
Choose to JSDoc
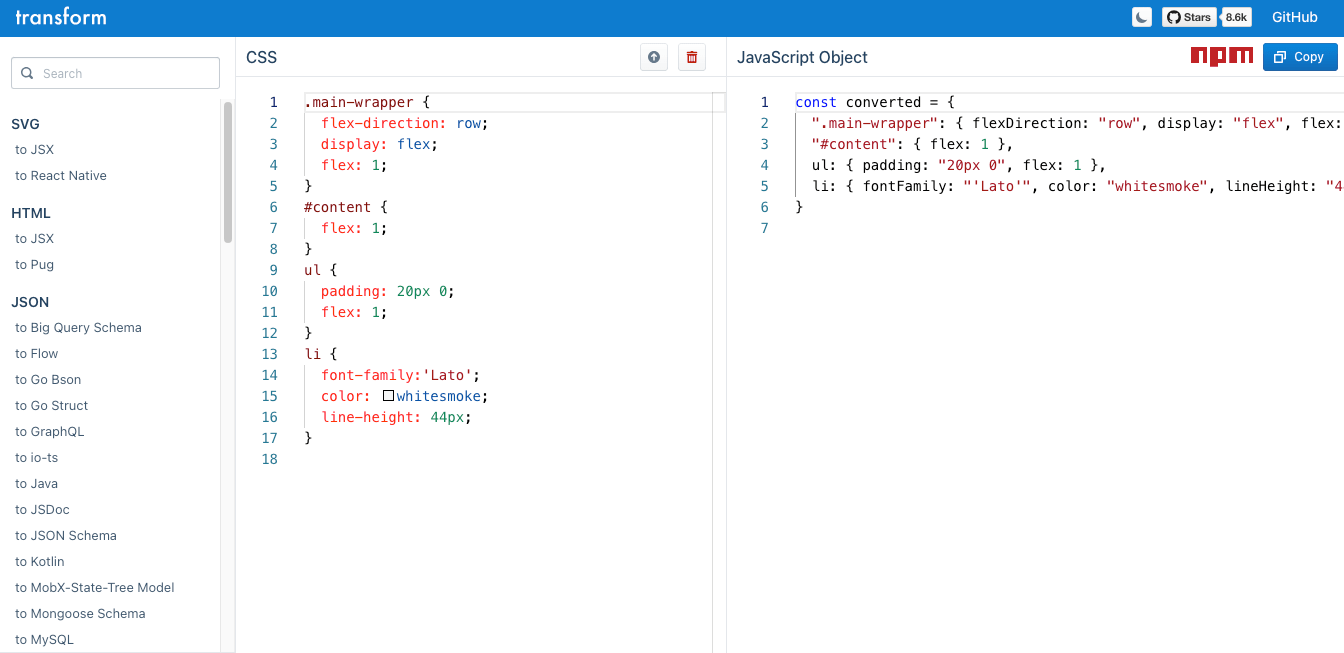tap(42, 510)
